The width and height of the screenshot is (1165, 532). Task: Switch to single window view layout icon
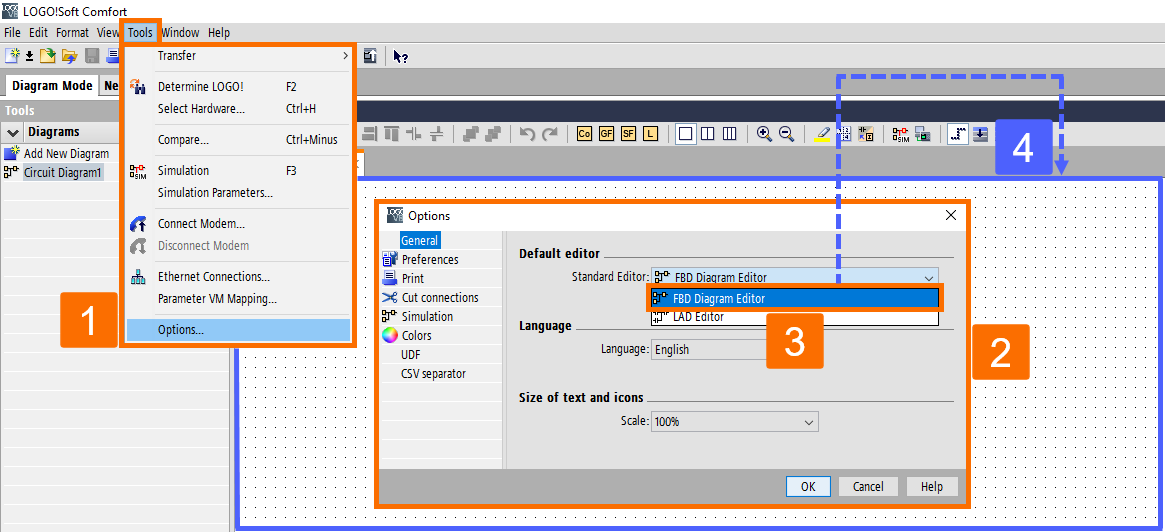click(686, 134)
